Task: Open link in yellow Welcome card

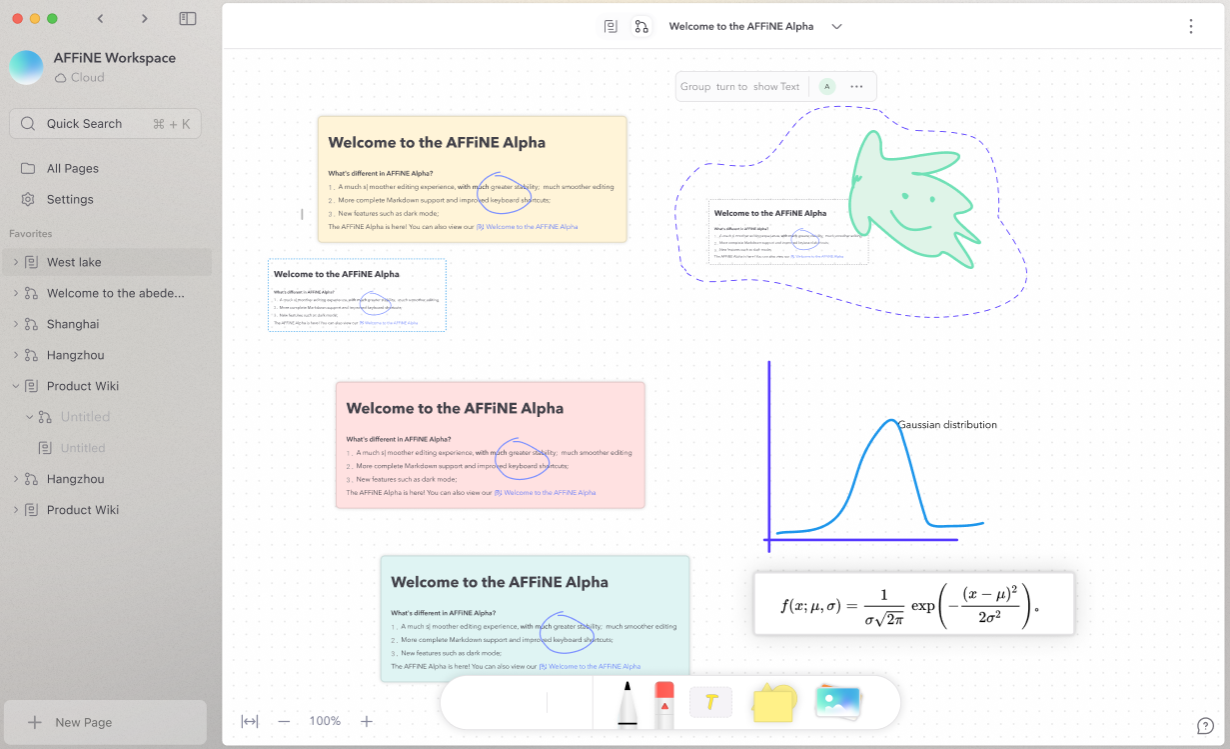Action: [x=527, y=227]
